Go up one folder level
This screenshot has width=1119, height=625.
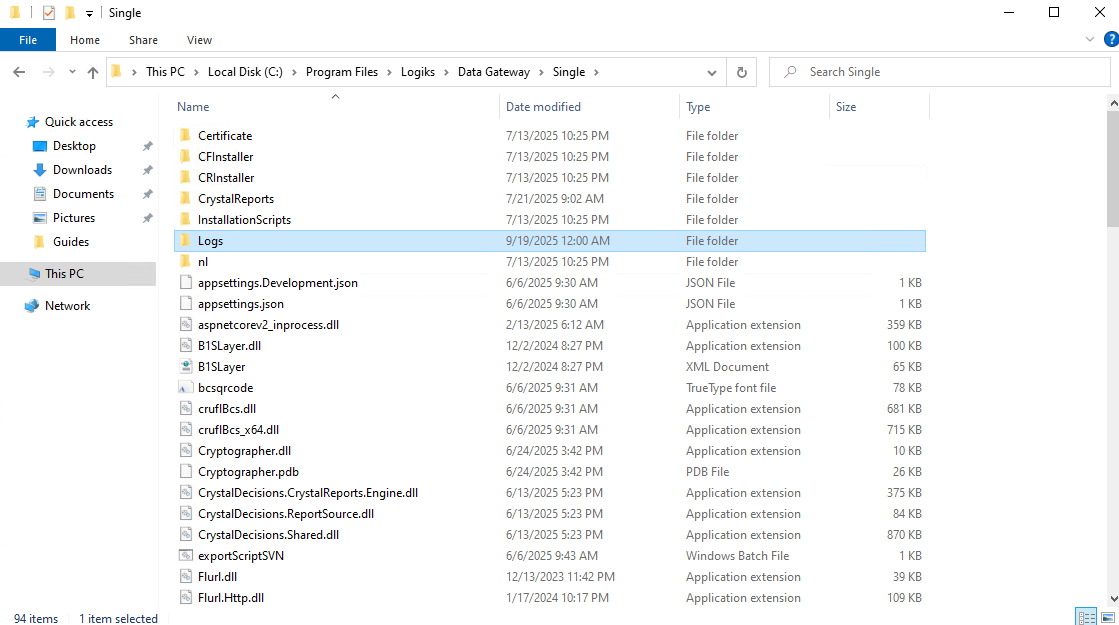(x=93, y=72)
